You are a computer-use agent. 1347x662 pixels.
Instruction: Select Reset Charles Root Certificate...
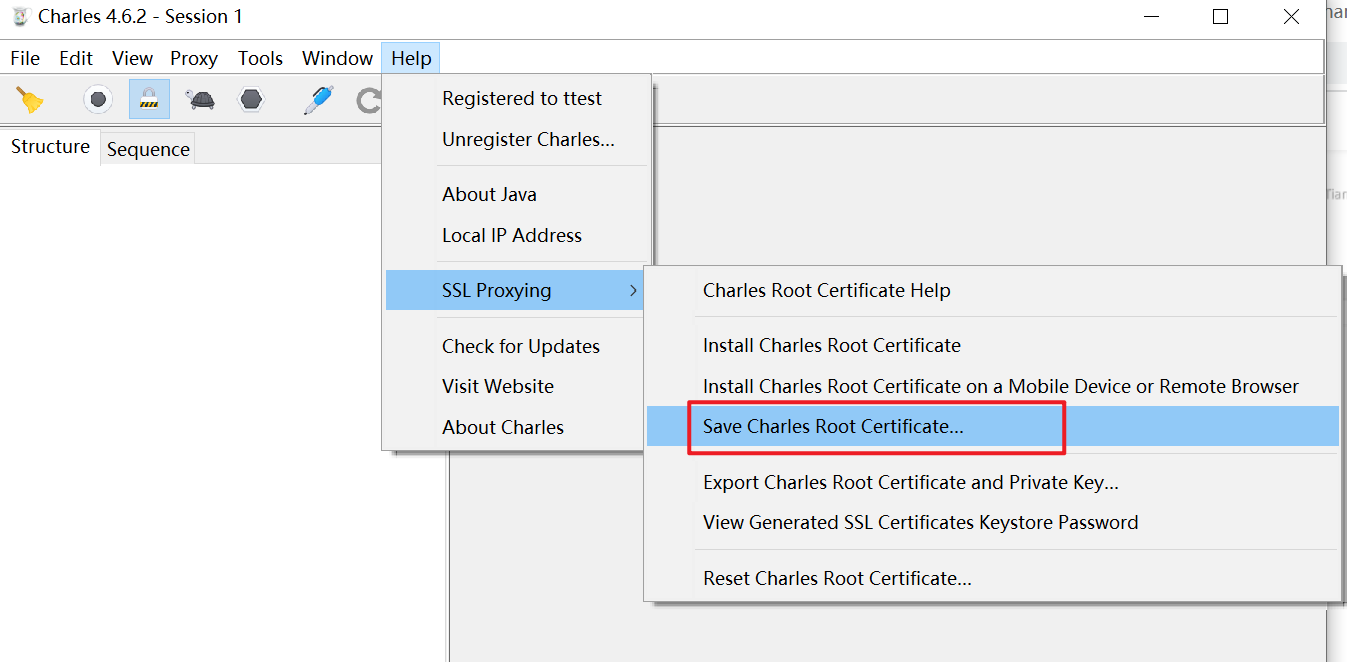tap(993, 578)
